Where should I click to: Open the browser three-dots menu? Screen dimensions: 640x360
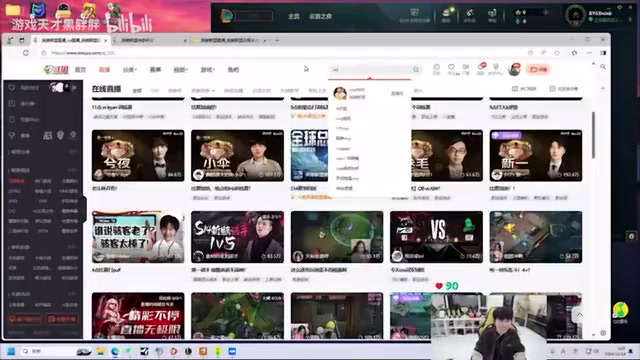point(589,53)
